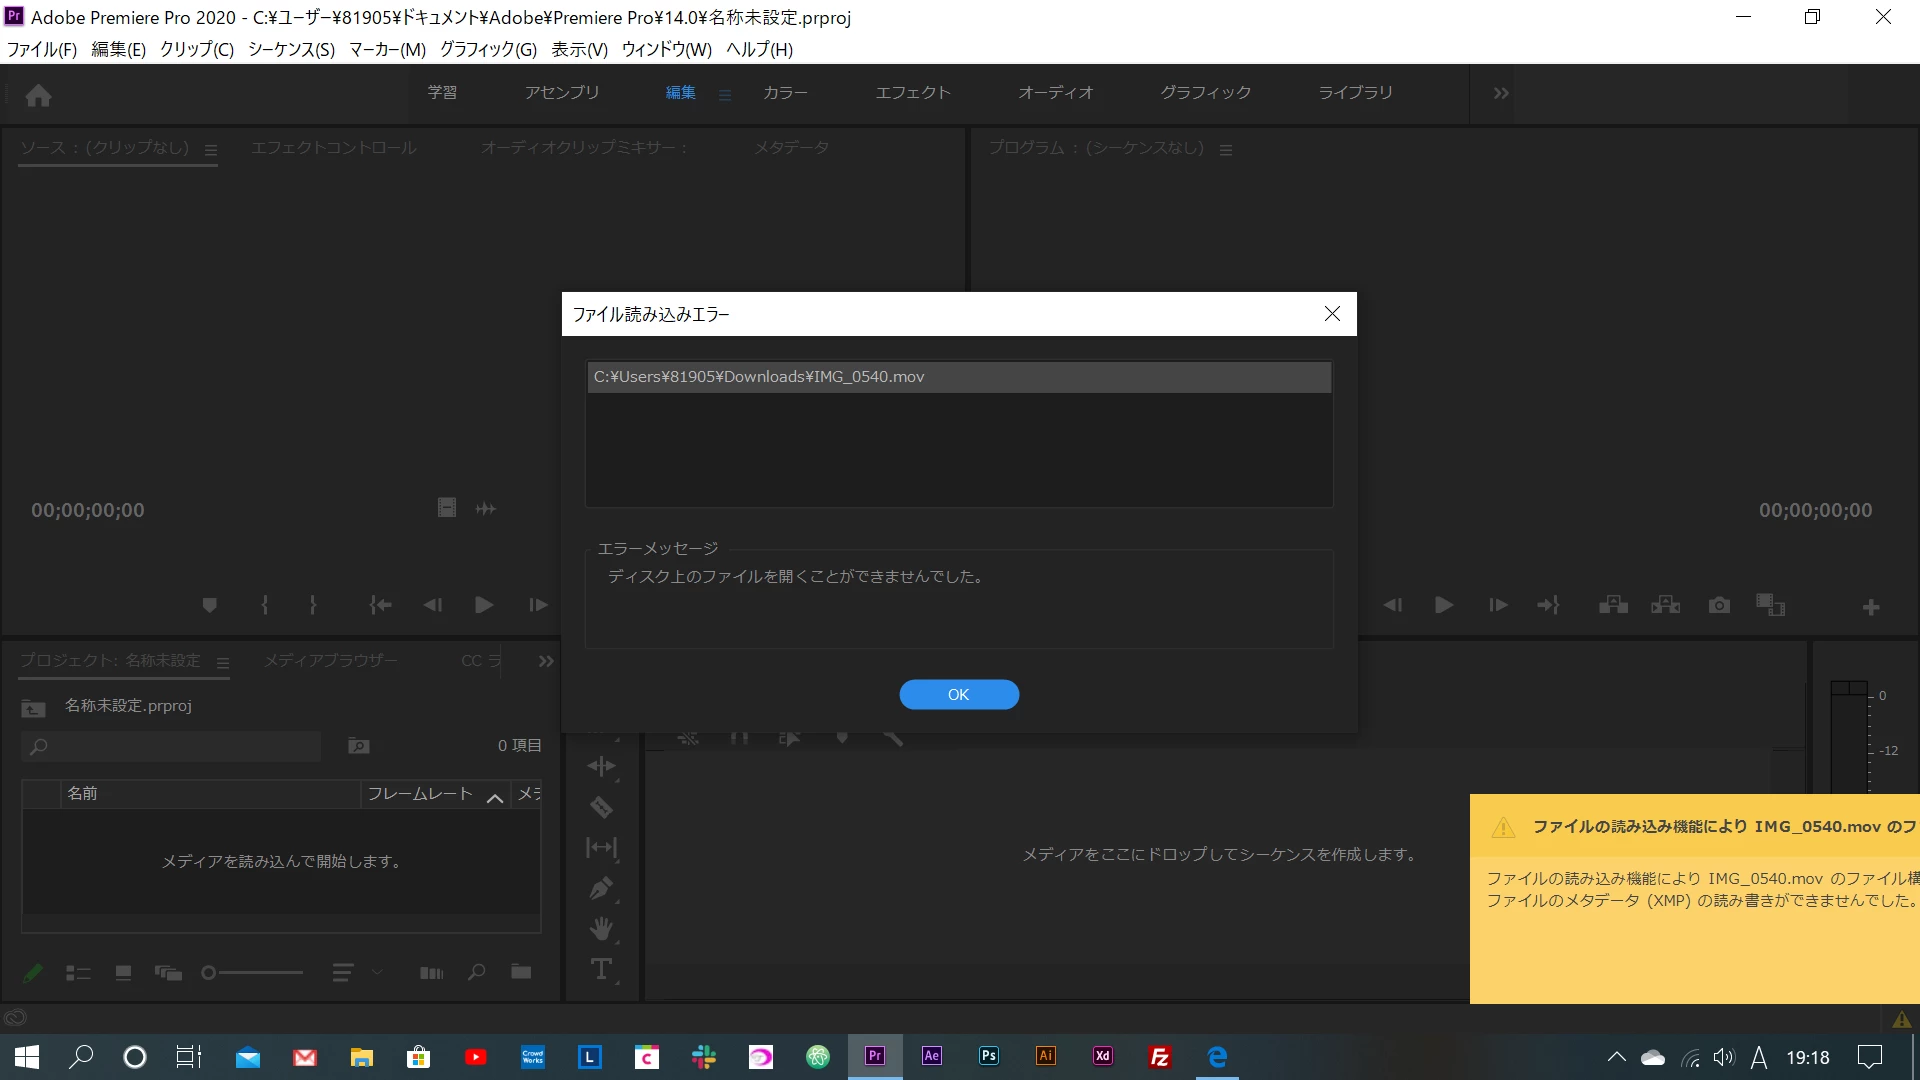Toggle project writable green pencil icon

click(x=33, y=972)
